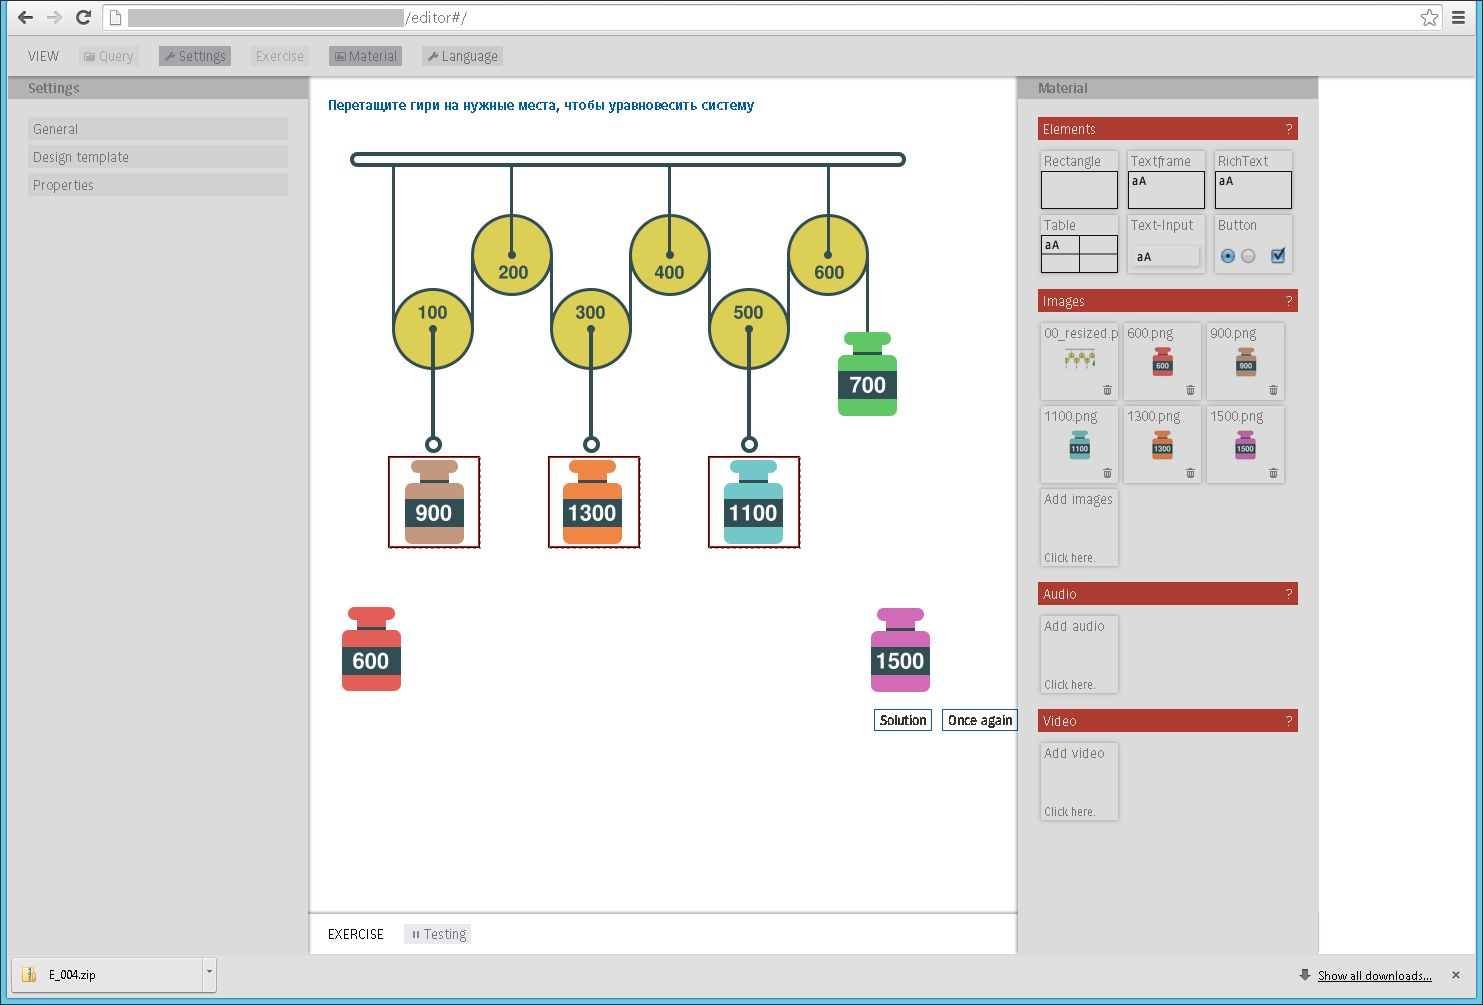This screenshot has width=1483, height=1005.
Task: Click Show all downloads link
Action: tap(1374, 976)
